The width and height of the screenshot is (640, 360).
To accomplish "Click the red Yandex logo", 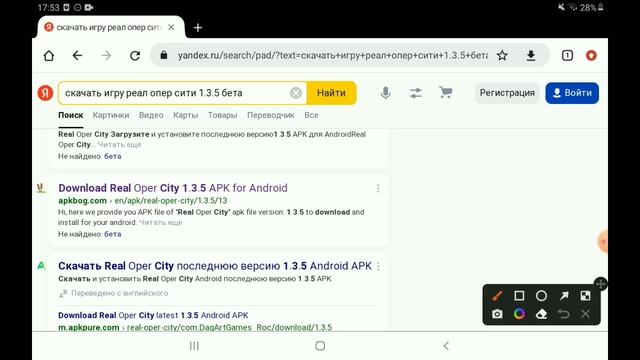I will tap(45, 93).
